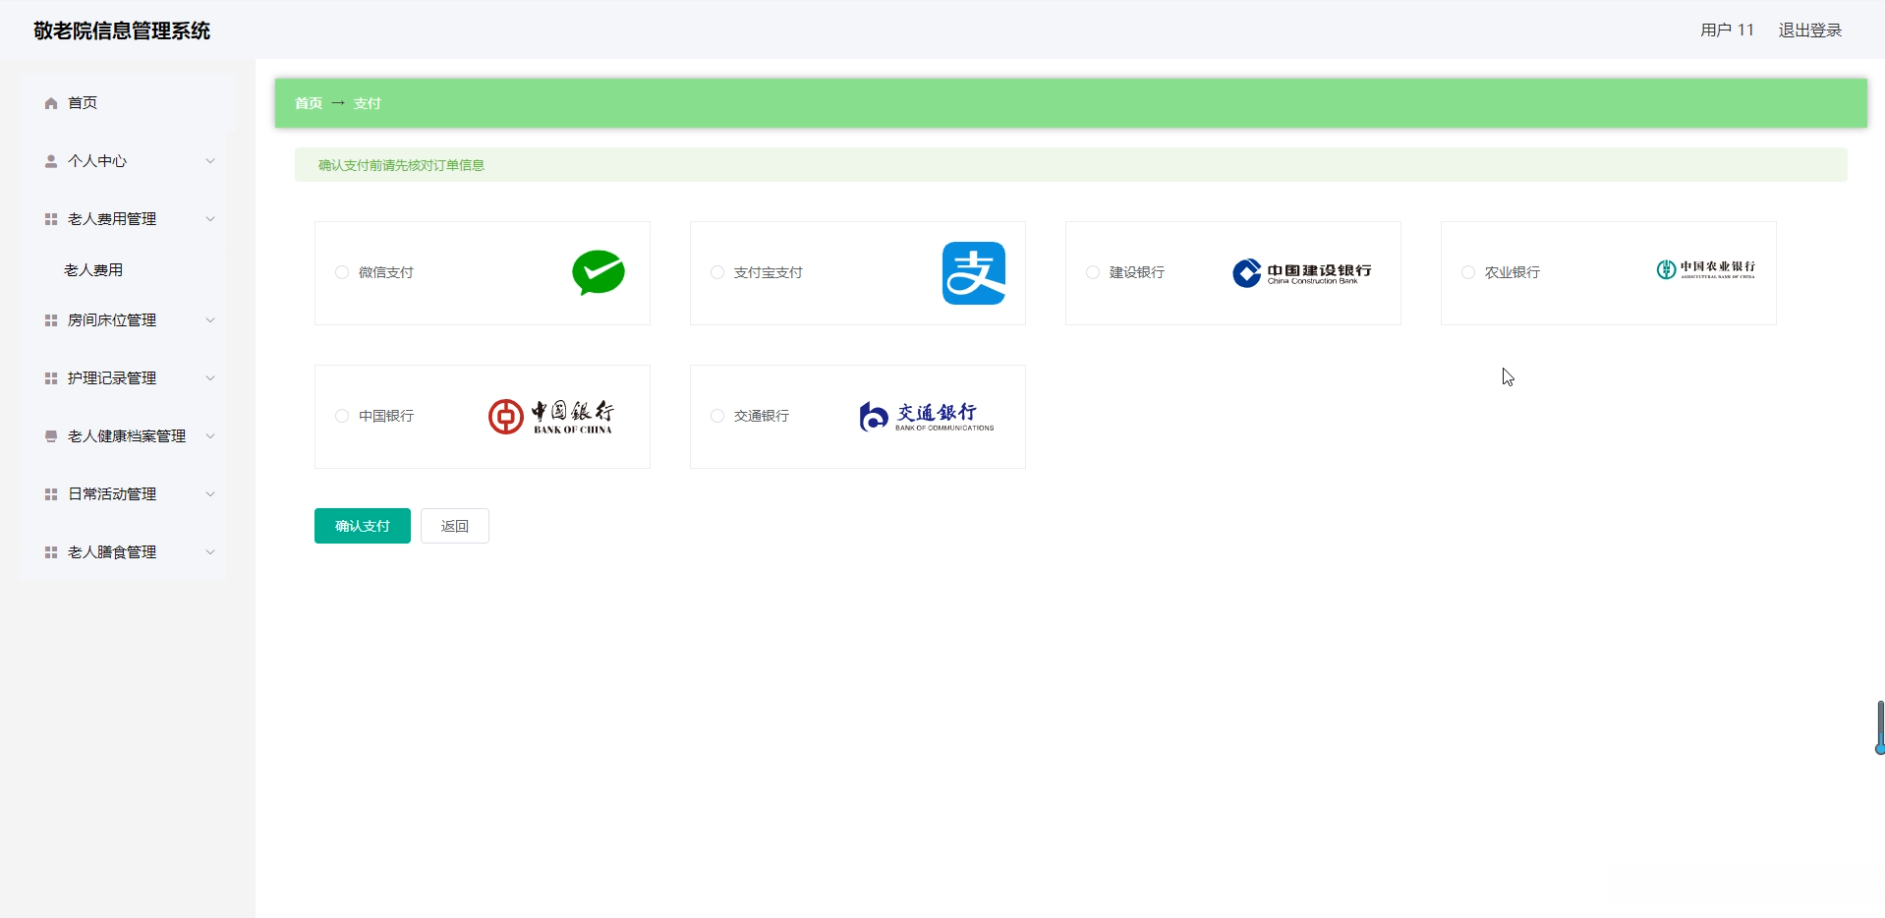Select the 支付宝支付 radio button
This screenshot has width=1885, height=918.
pyautogui.click(x=717, y=272)
